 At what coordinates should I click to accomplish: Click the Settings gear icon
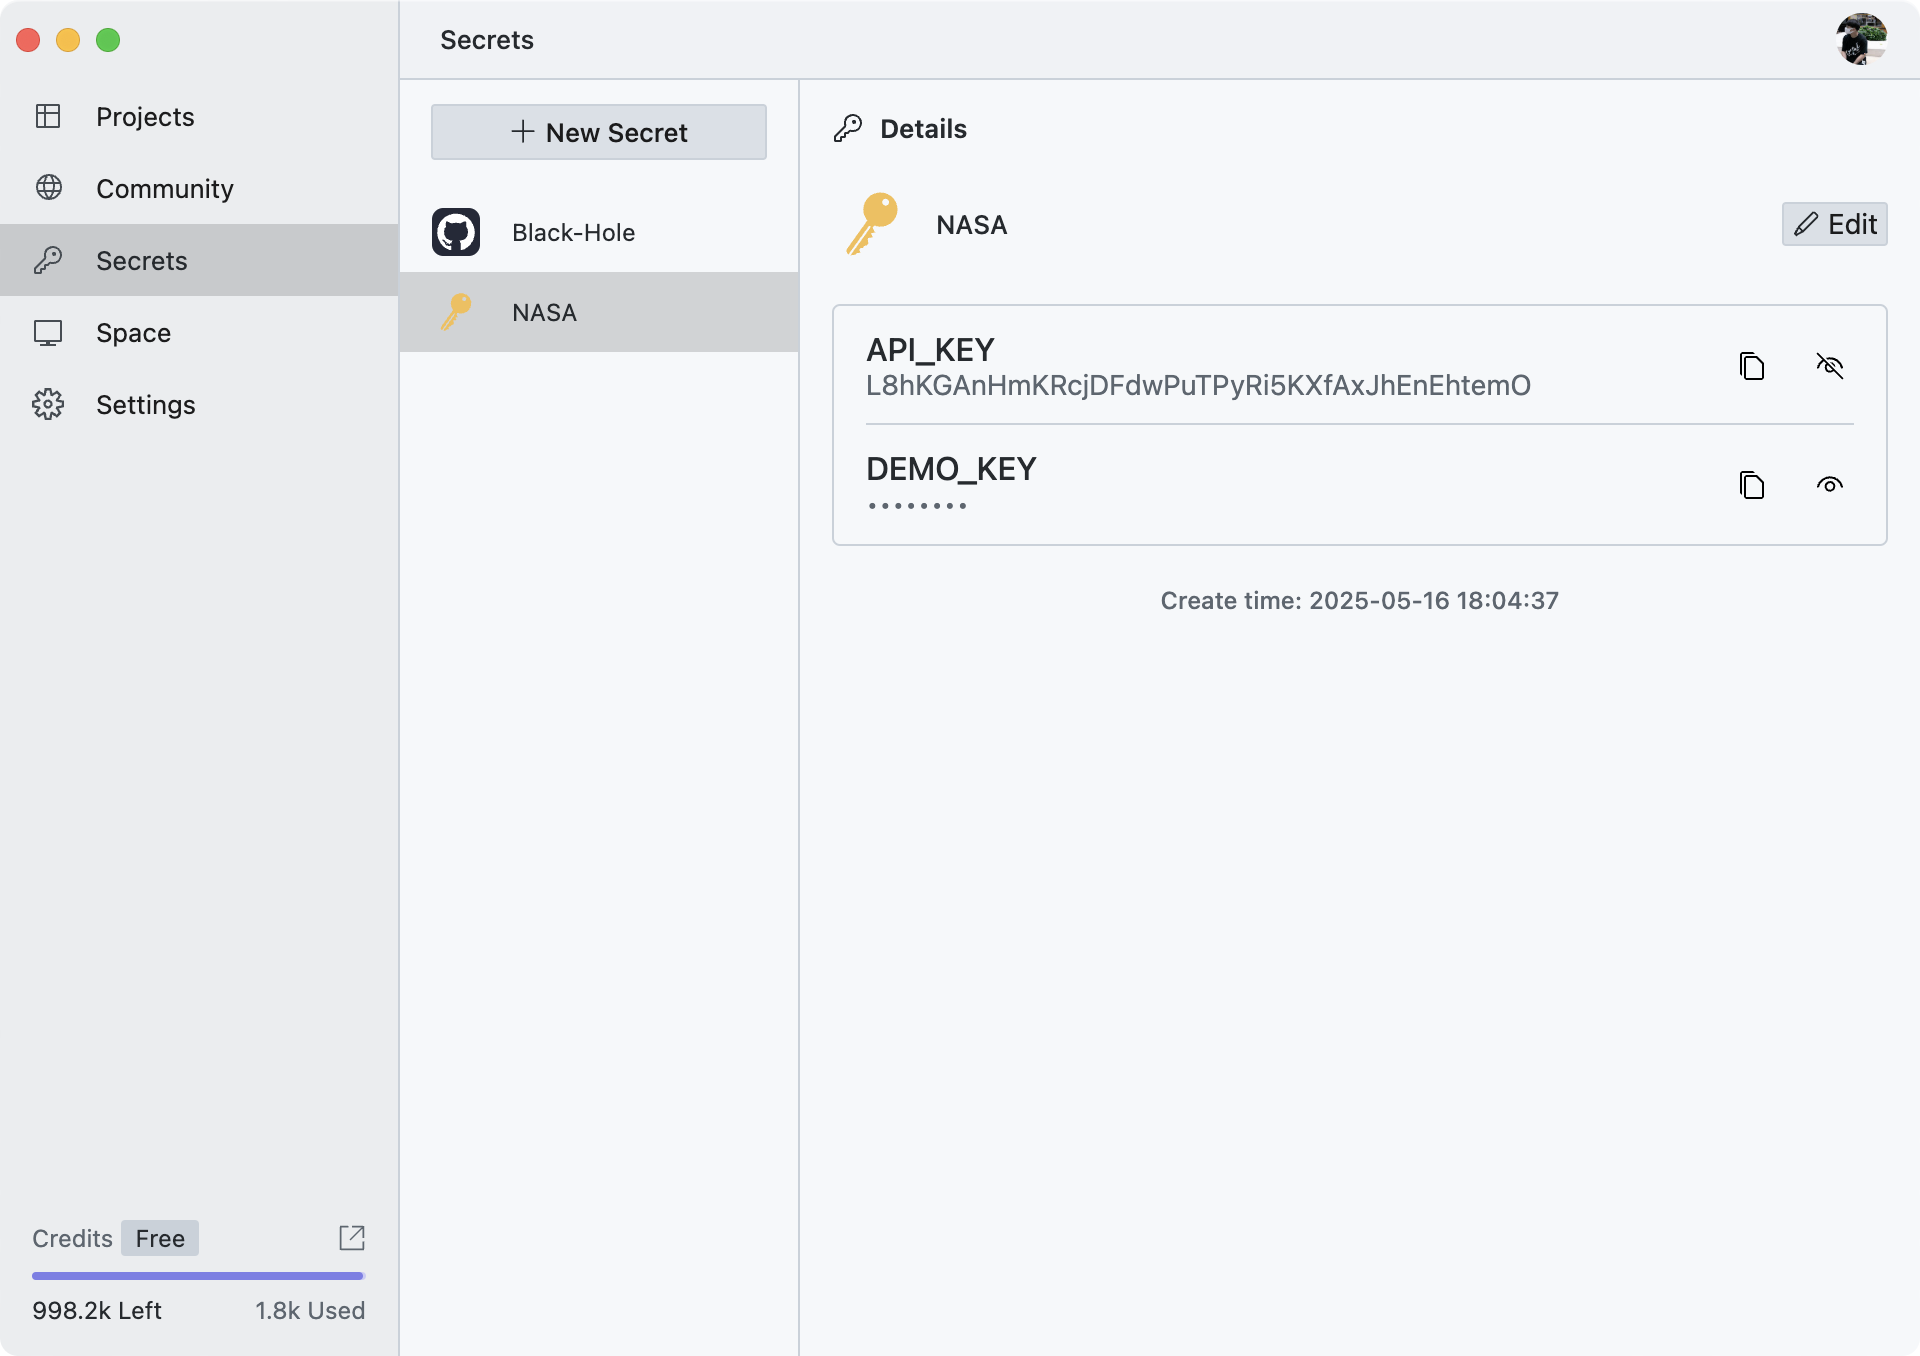[48, 404]
